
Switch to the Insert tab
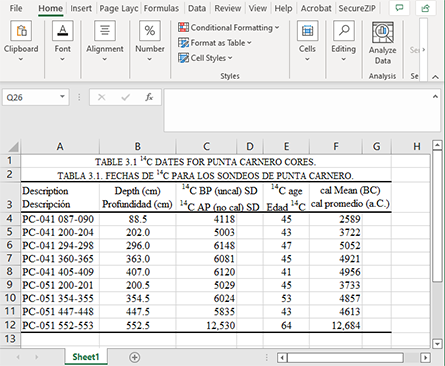coord(81,8)
